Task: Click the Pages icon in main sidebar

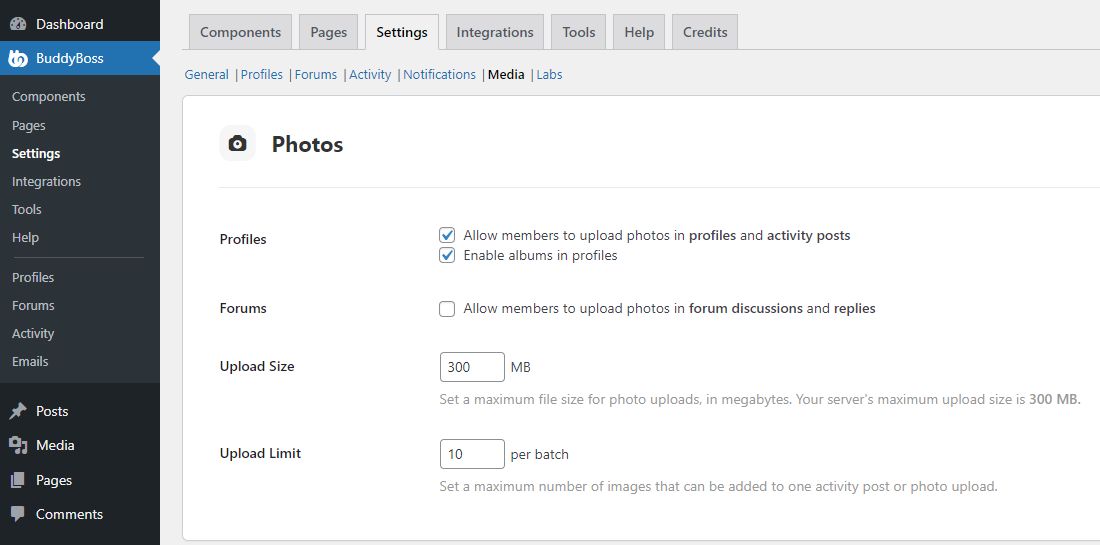Action: [18, 480]
